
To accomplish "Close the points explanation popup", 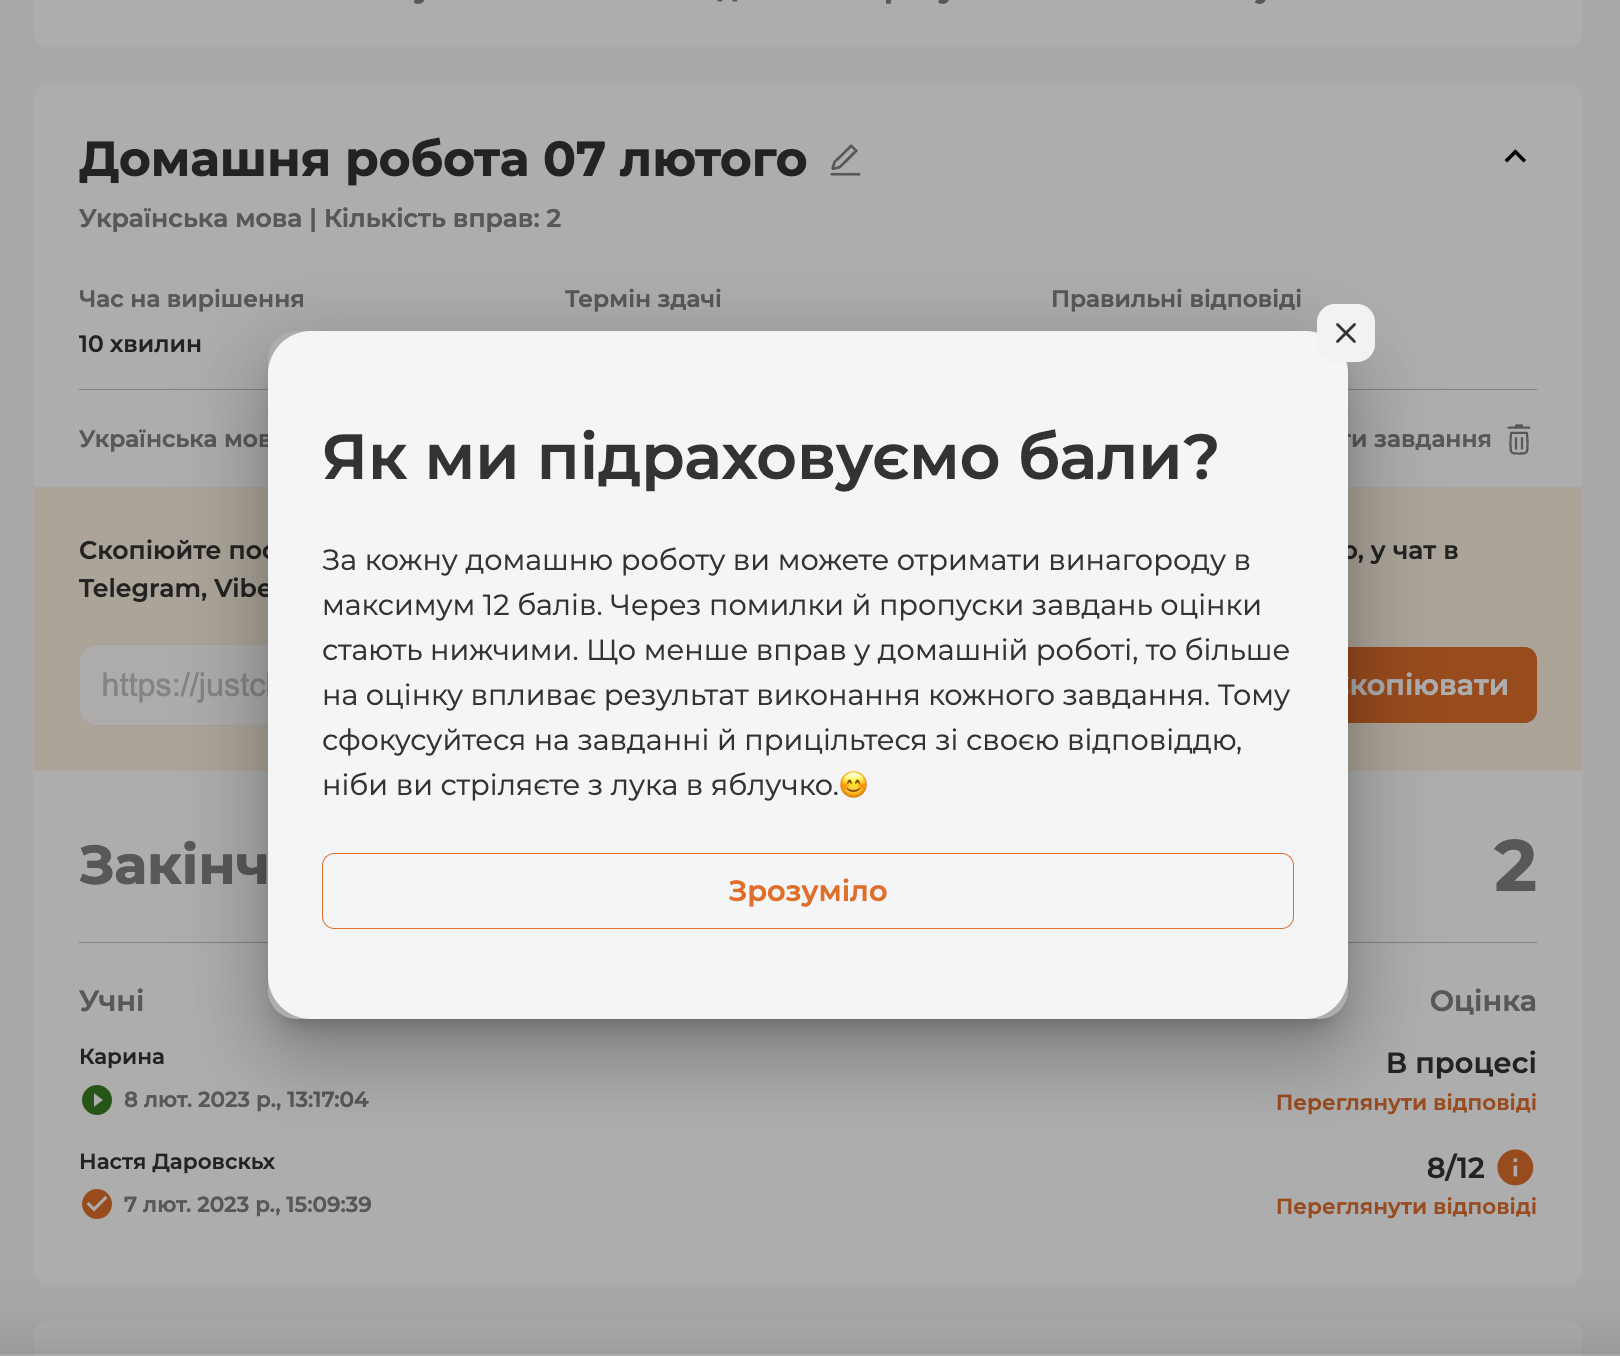I will [1345, 333].
